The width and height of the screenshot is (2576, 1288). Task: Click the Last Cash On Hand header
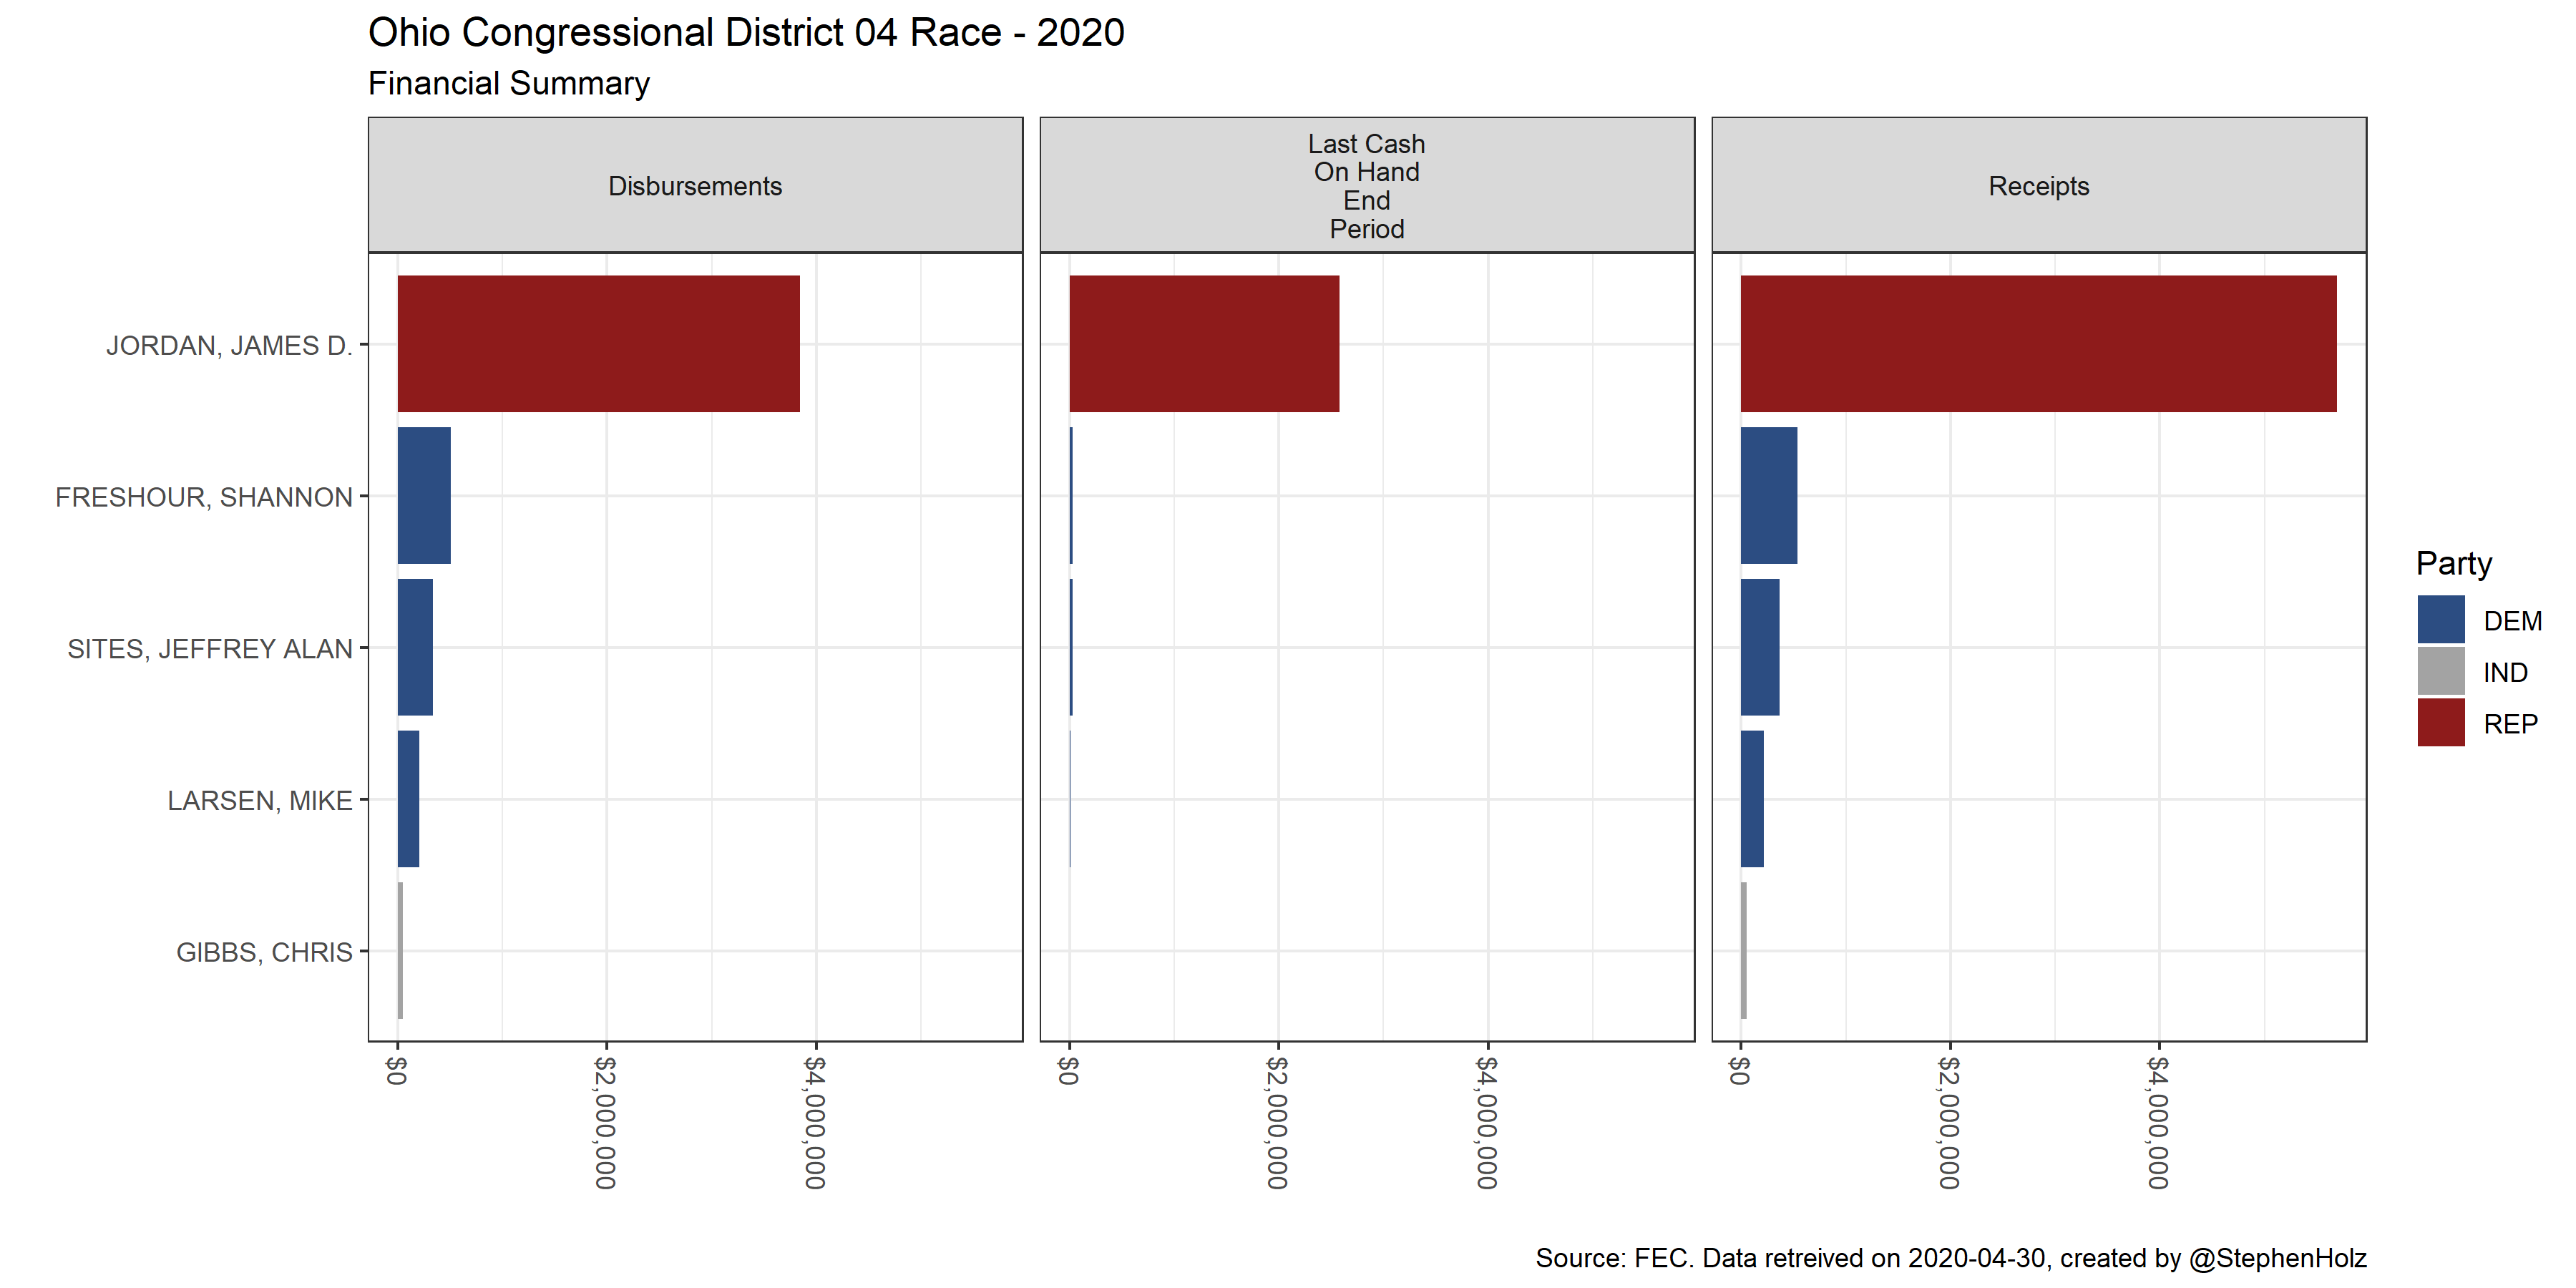[1366, 186]
